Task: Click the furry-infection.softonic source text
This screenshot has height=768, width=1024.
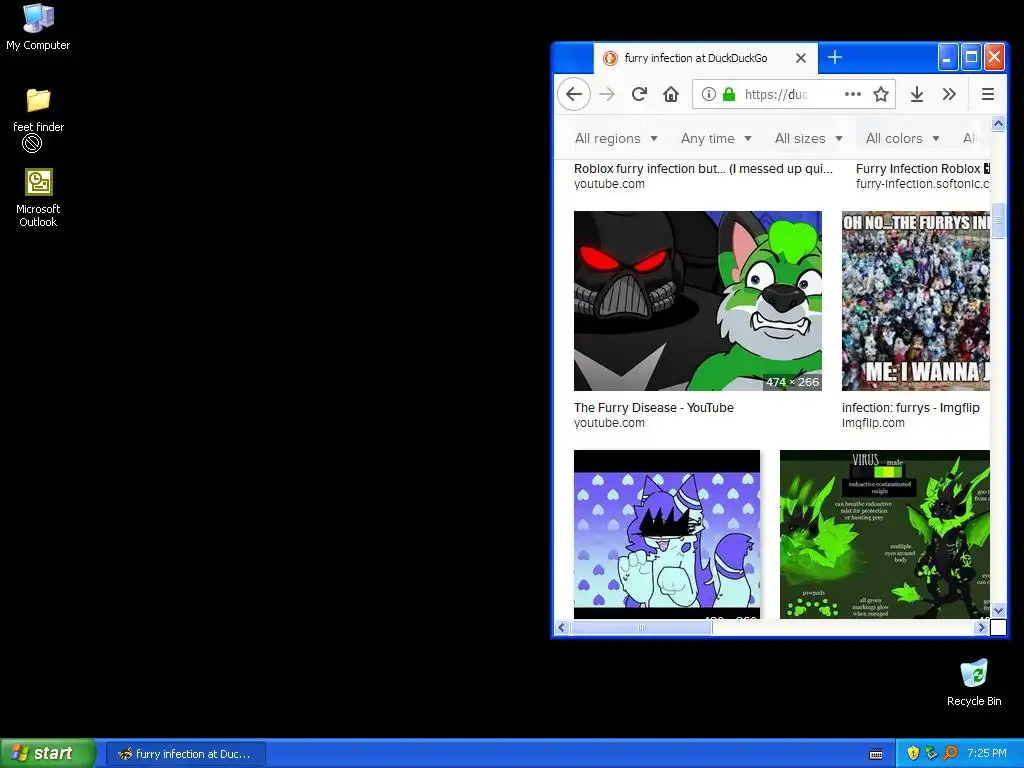Action: point(922,184)
